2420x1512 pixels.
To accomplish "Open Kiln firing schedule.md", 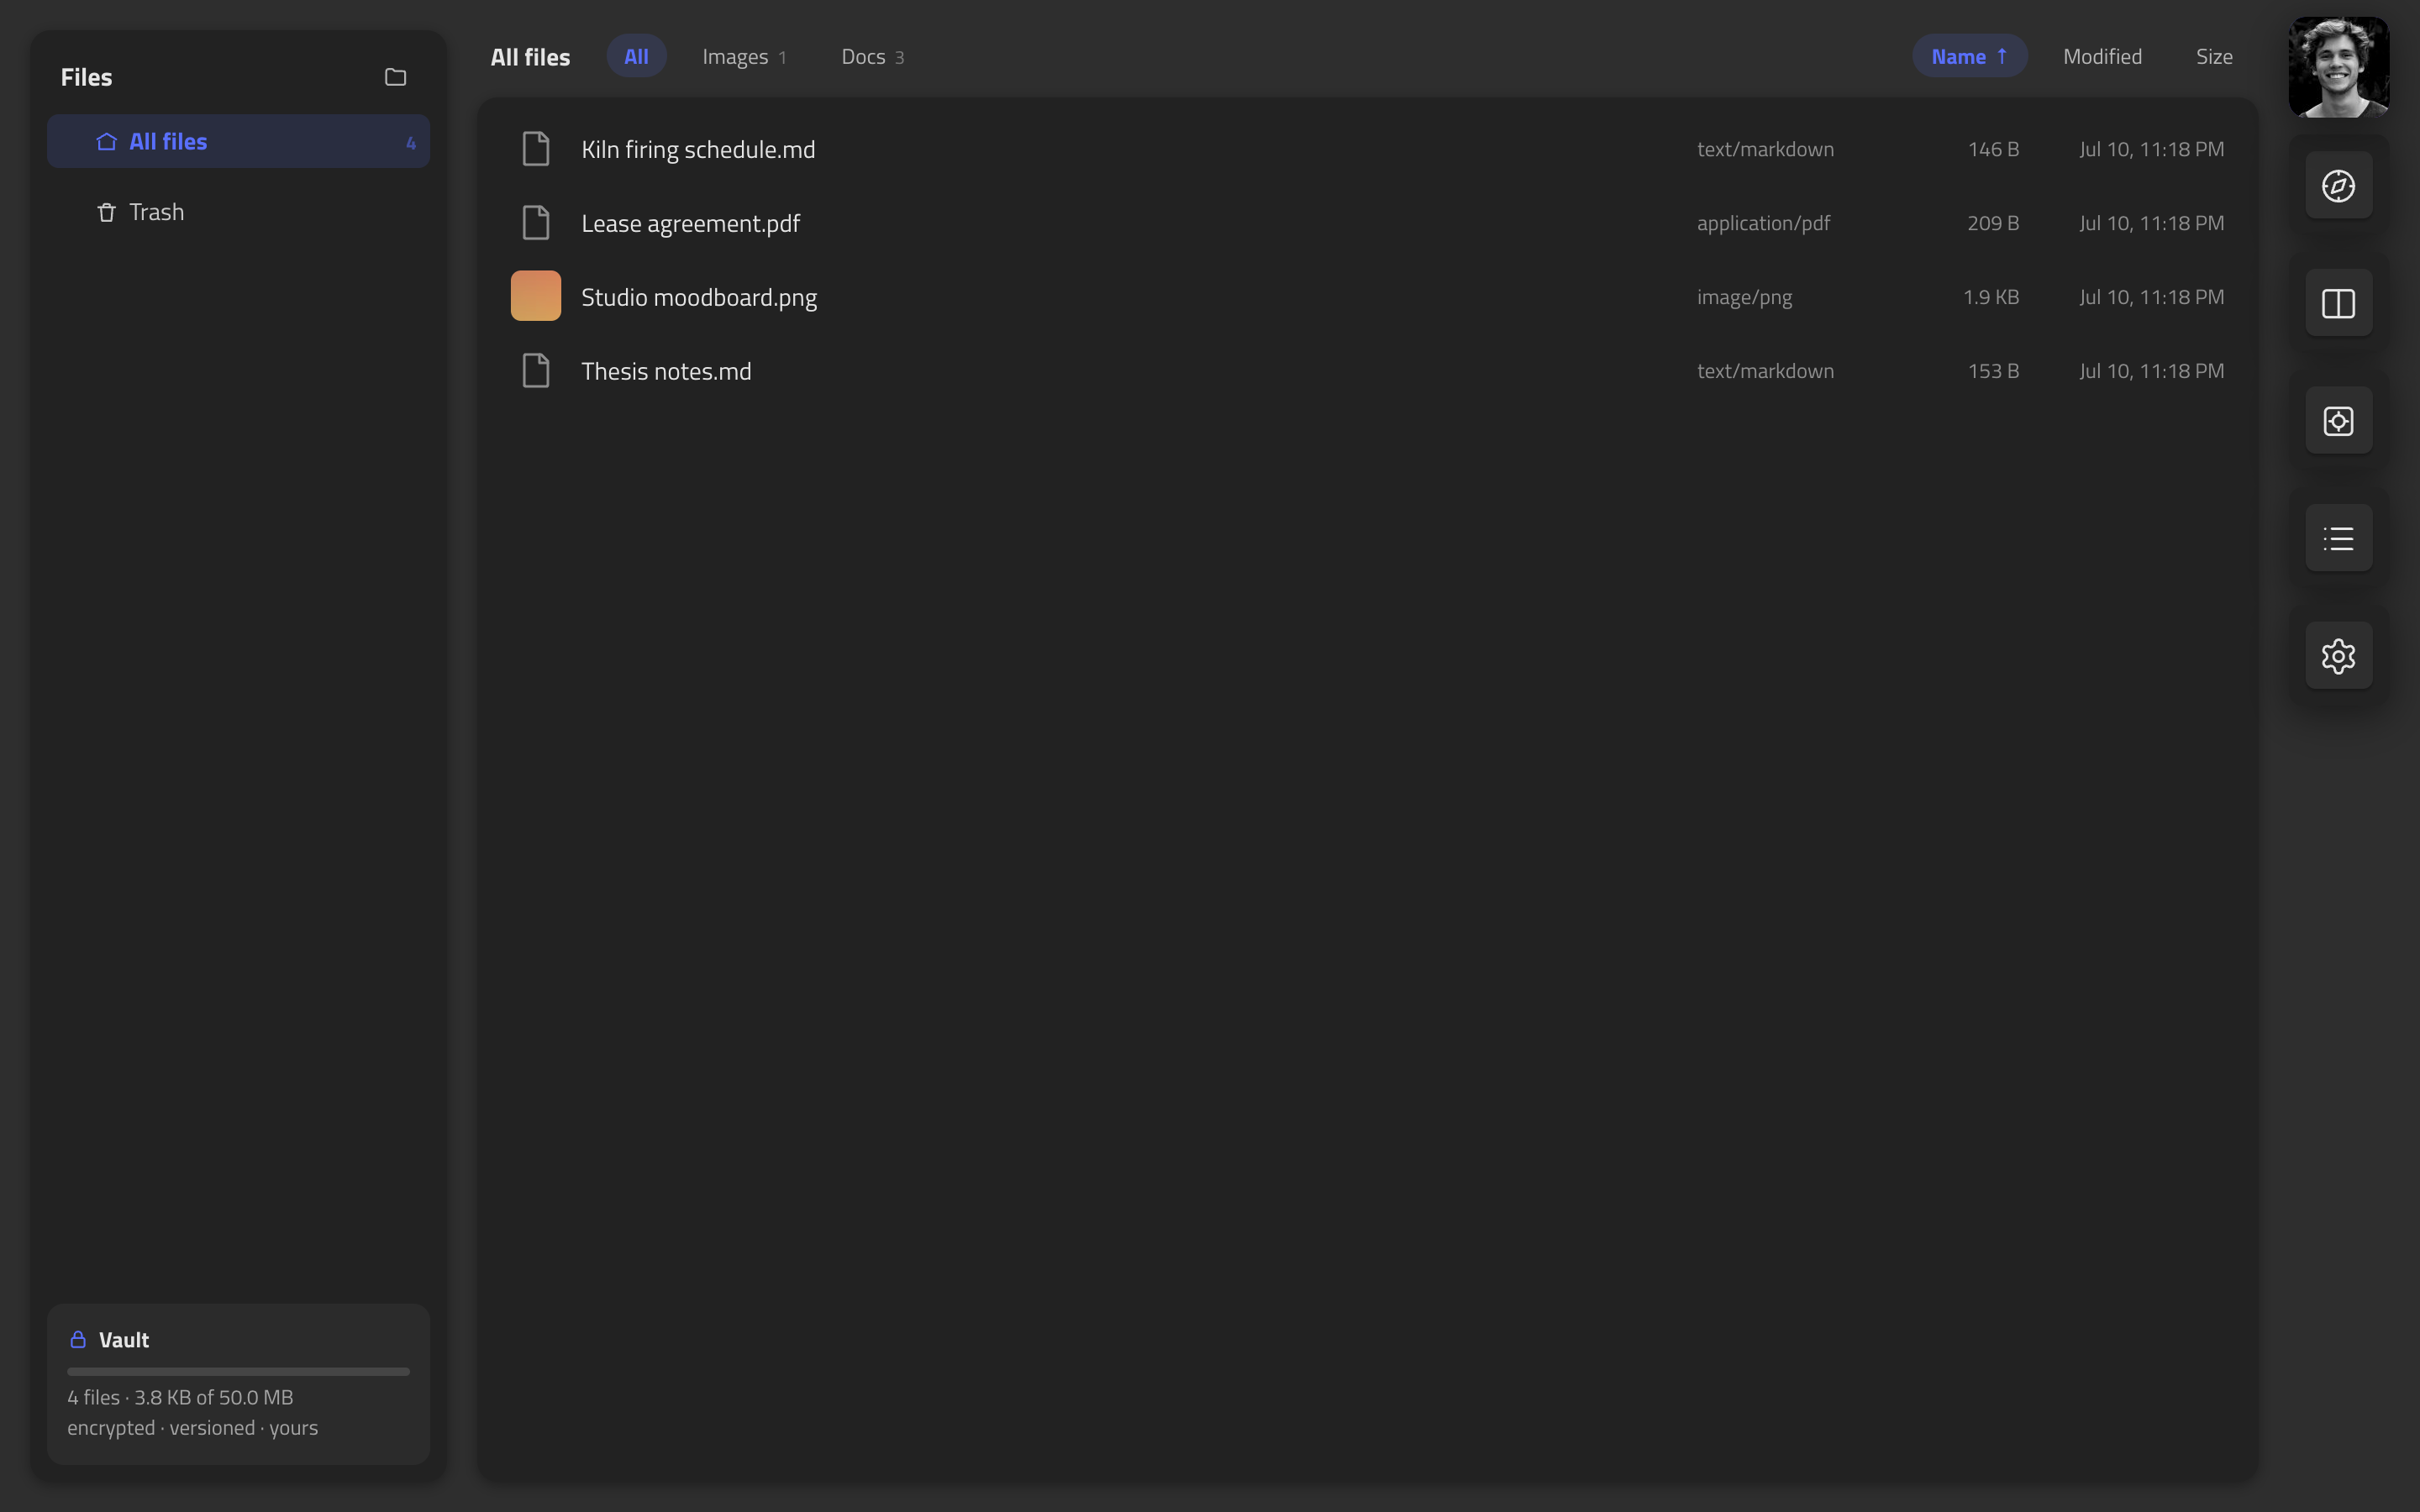I will click(698, 149).
